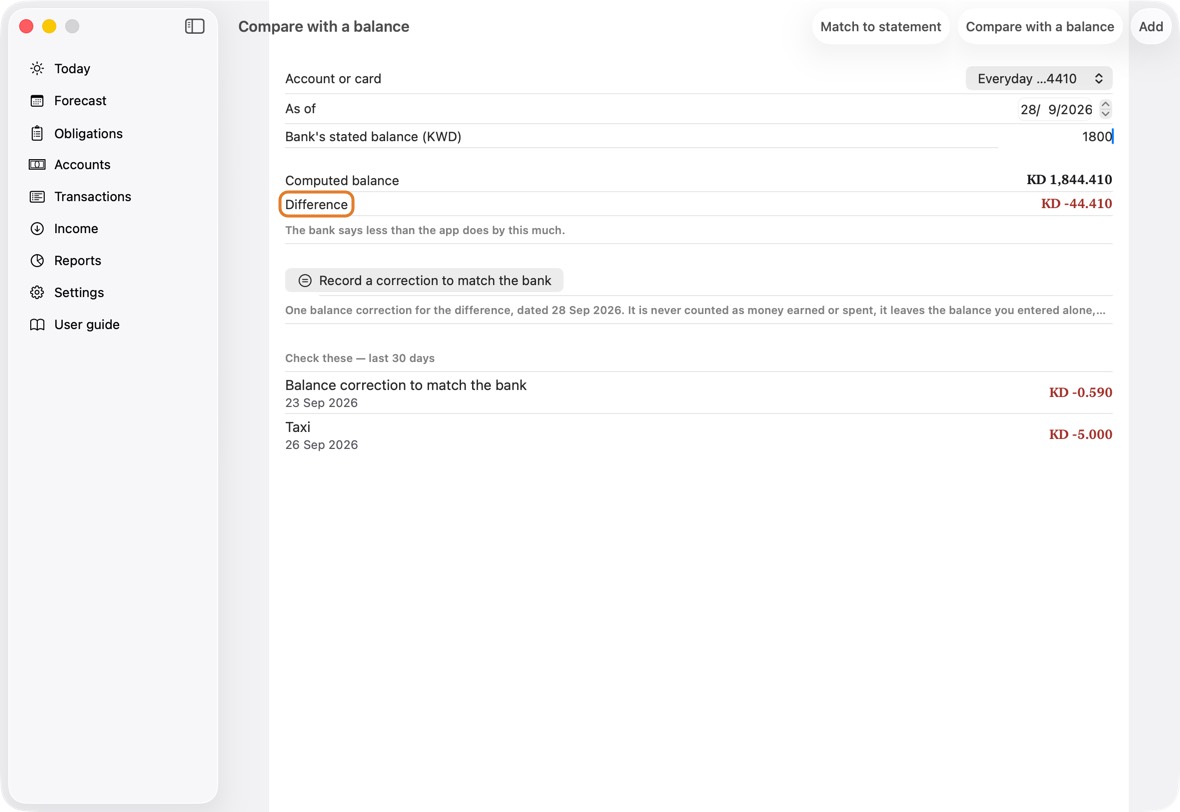This screenshot has width=1180, height=812.
Task: Click the down-arrow circle icon beside Income
Action: (x=37, y=229)
